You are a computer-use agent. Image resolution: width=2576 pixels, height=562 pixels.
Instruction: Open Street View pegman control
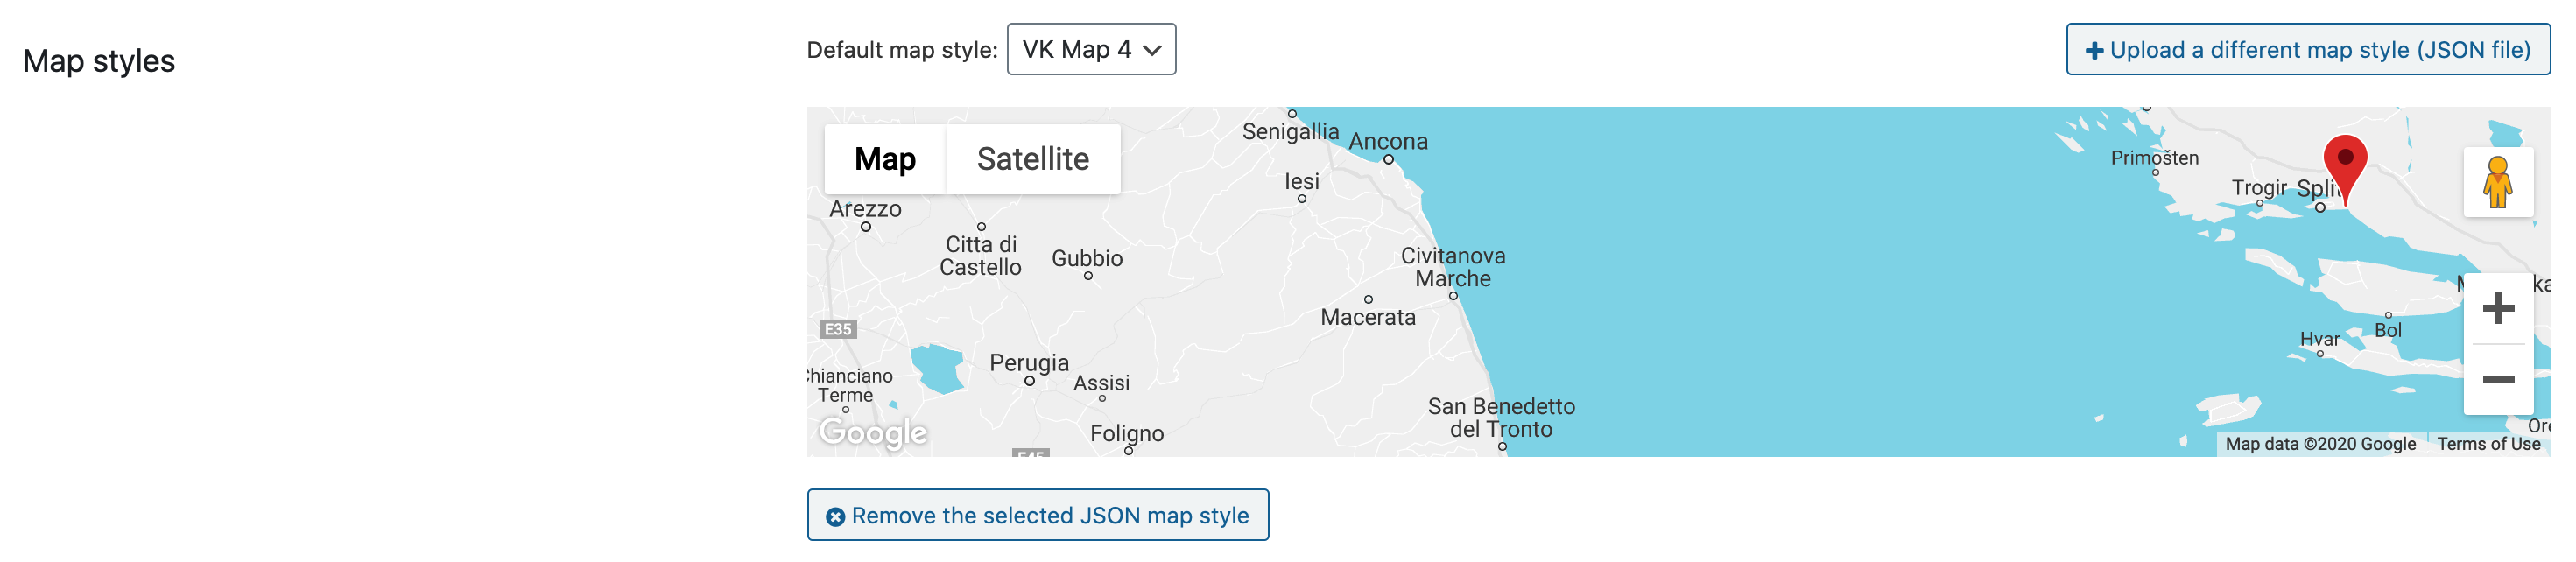pyautogui.click(x=2497, y=182)
